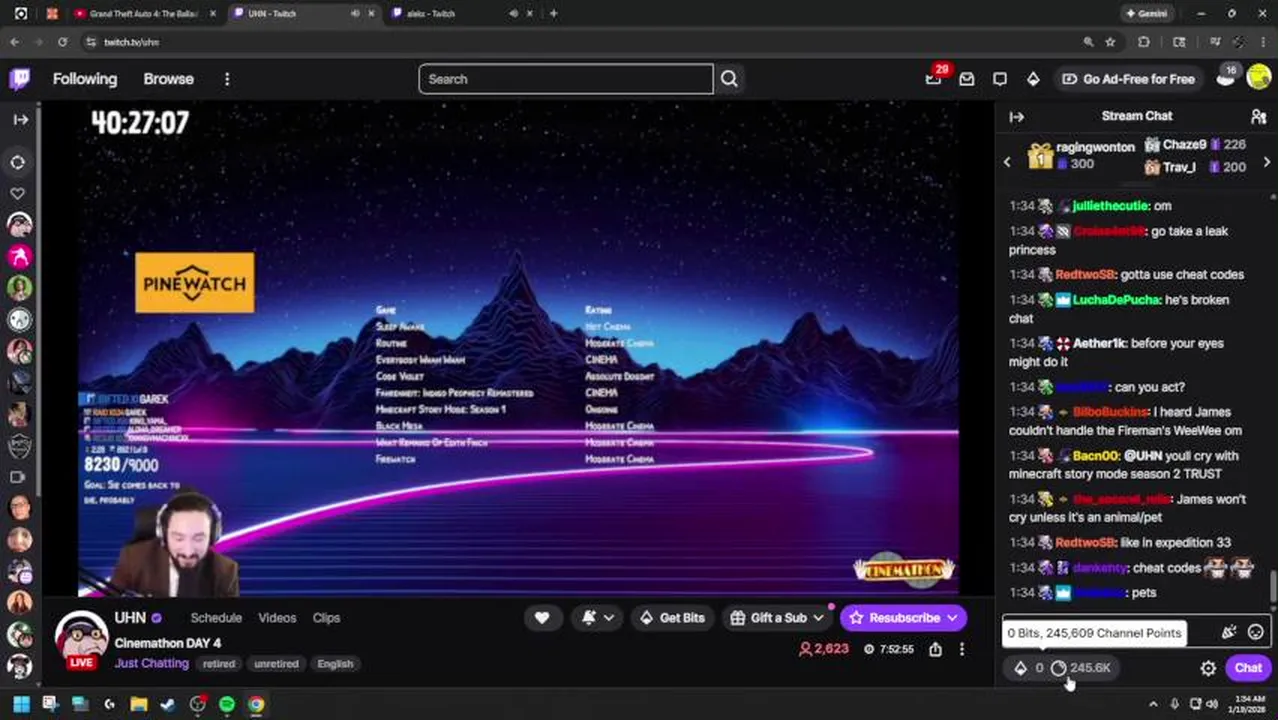Click the unretired tag
This screenshot has height=720, width=1278.
pos(276,664)
